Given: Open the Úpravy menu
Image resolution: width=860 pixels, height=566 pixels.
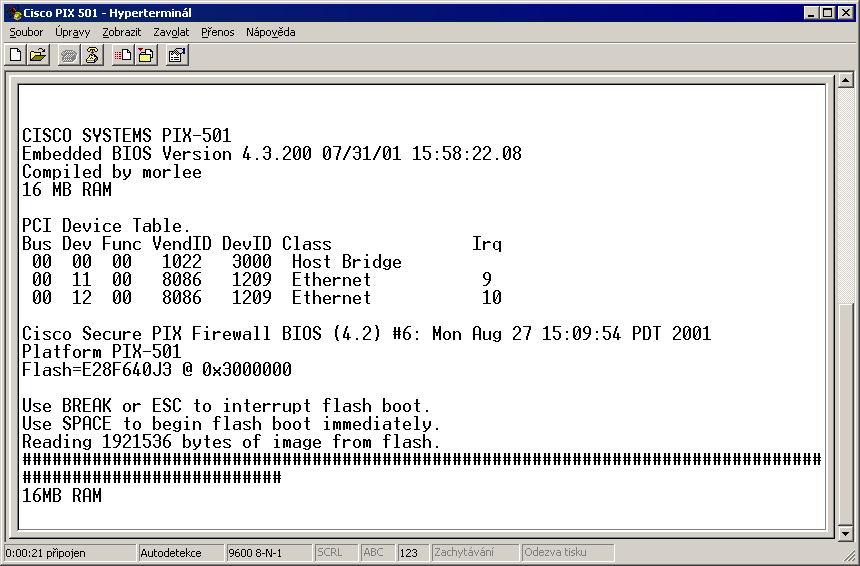Looking at the screenshot, I should point(72,32).
